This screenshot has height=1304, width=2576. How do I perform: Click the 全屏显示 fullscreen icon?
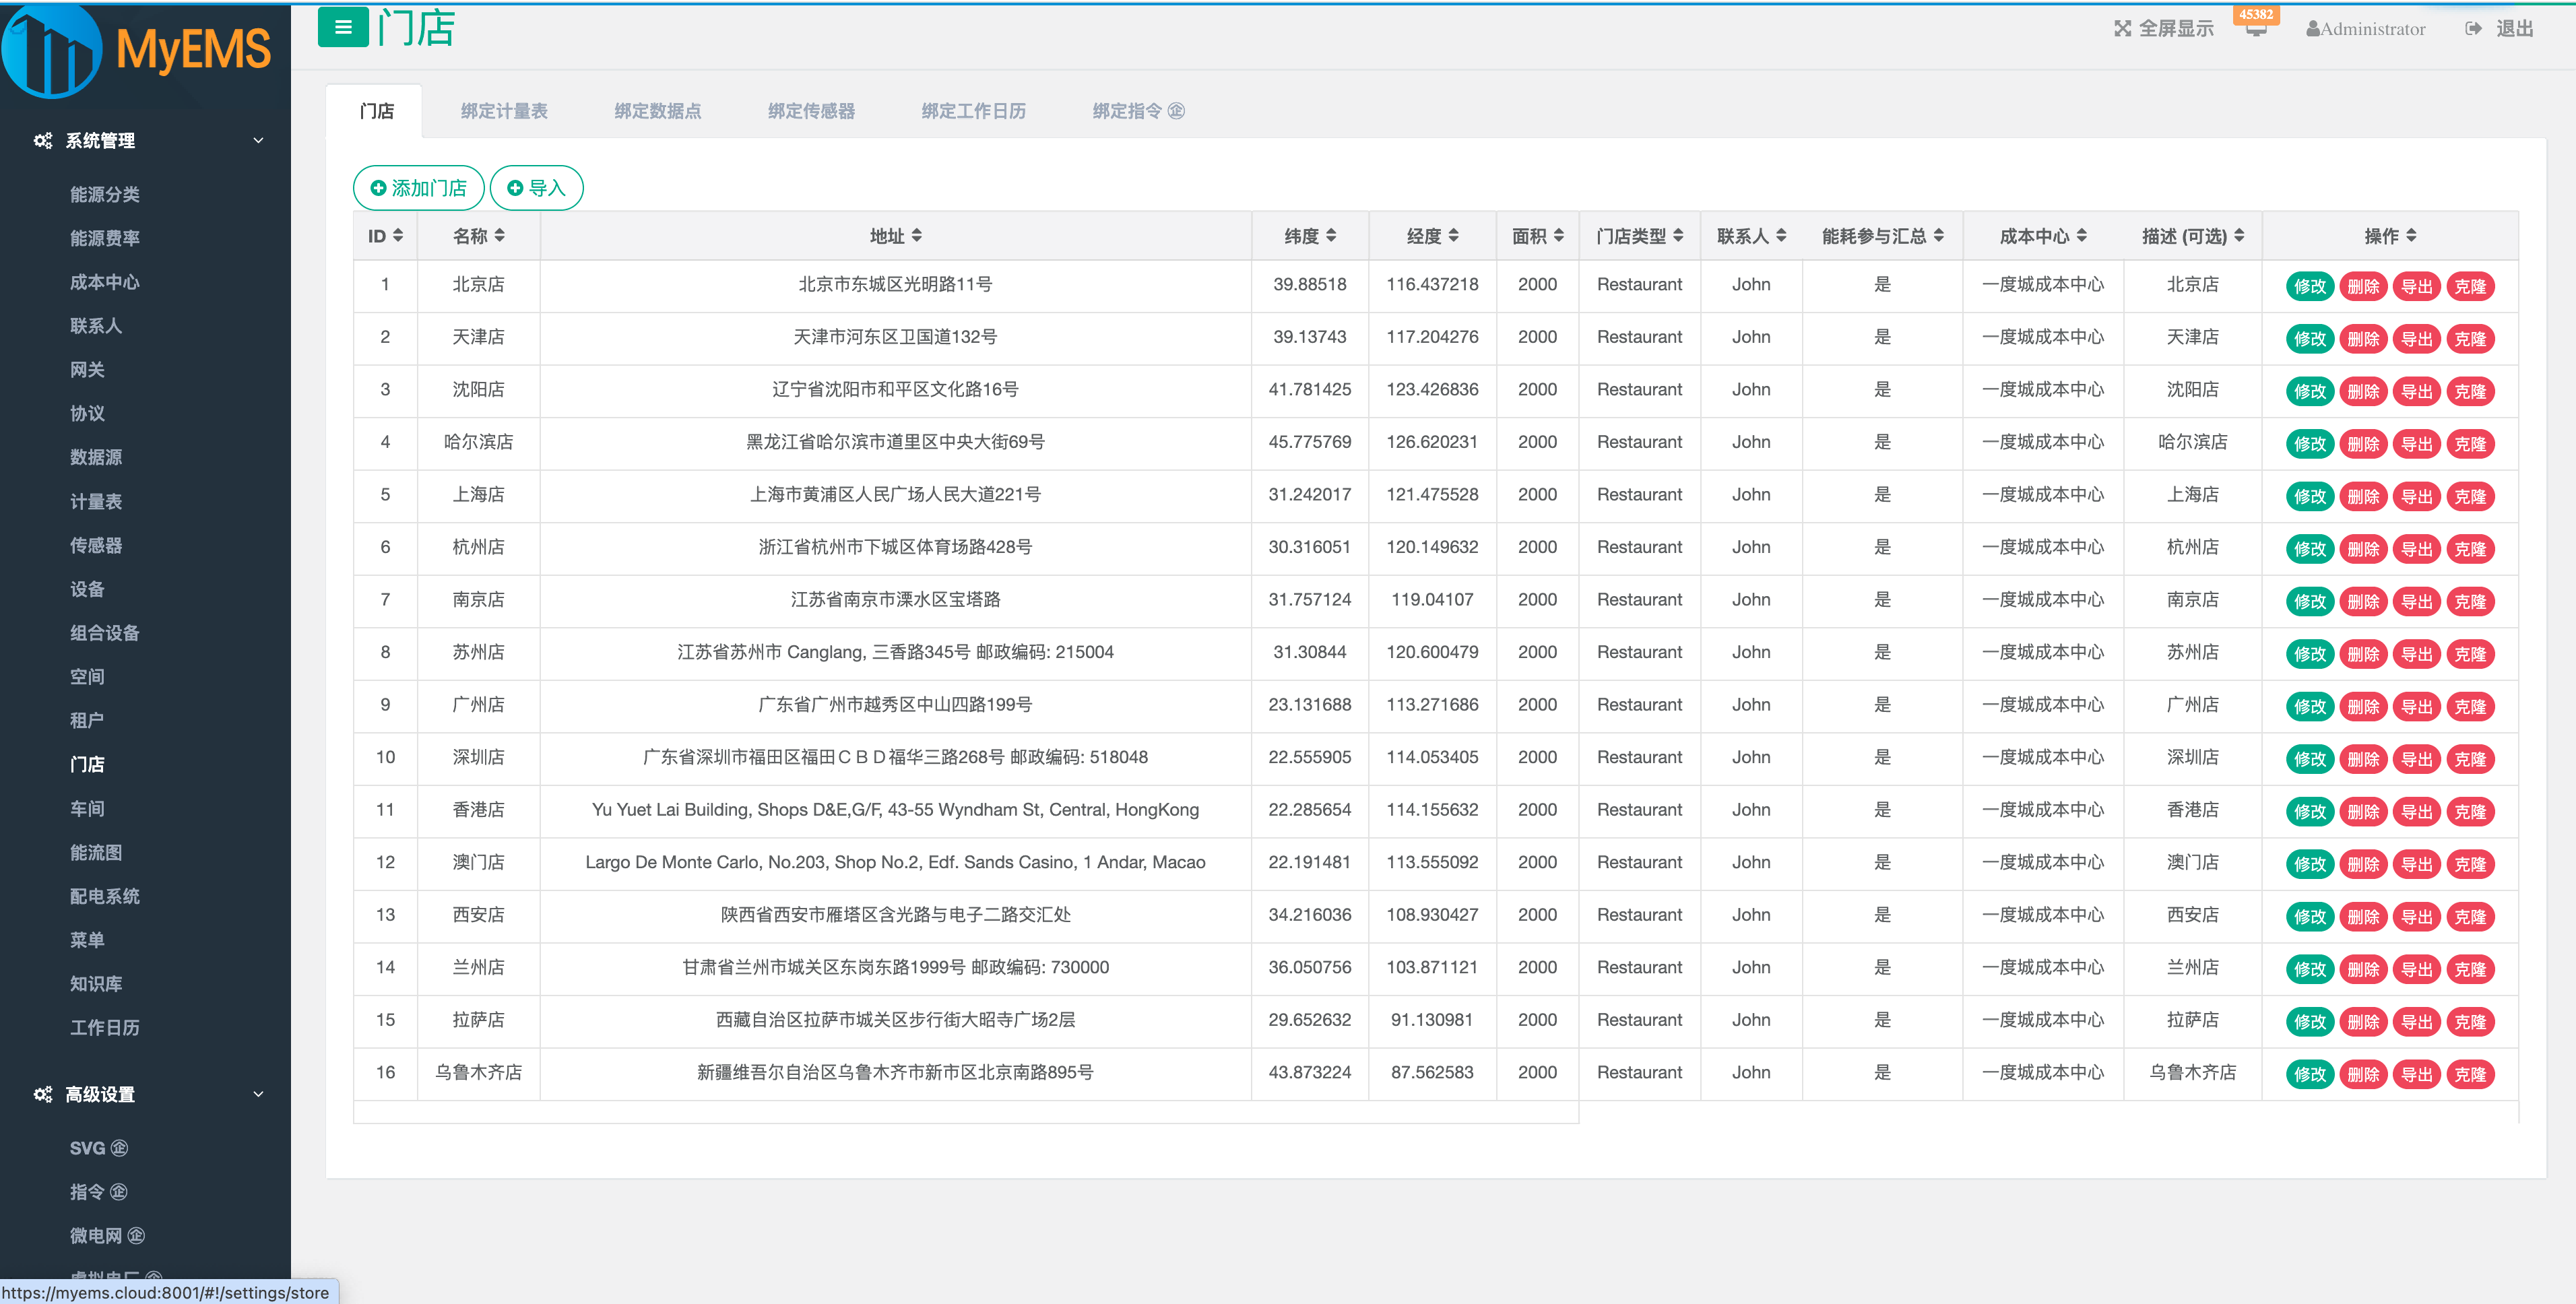click(x=2123, y=28)
